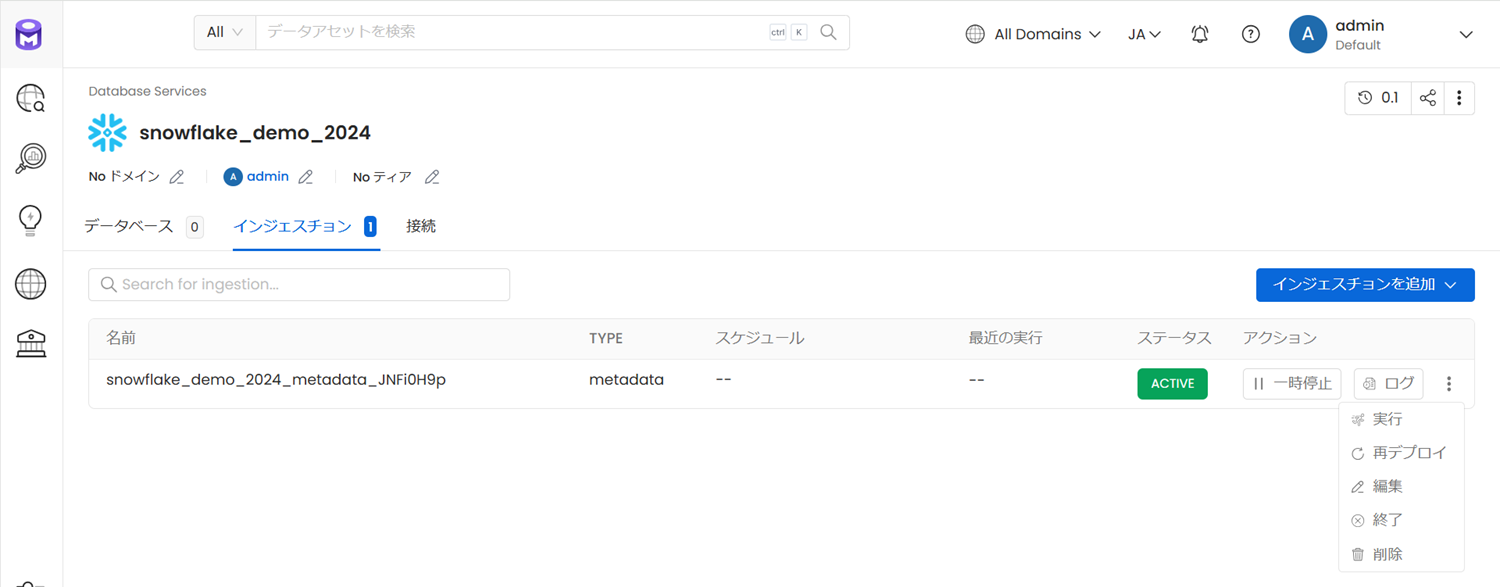Click the TYPE column header

pyautogui.click(x=606, y=339)
